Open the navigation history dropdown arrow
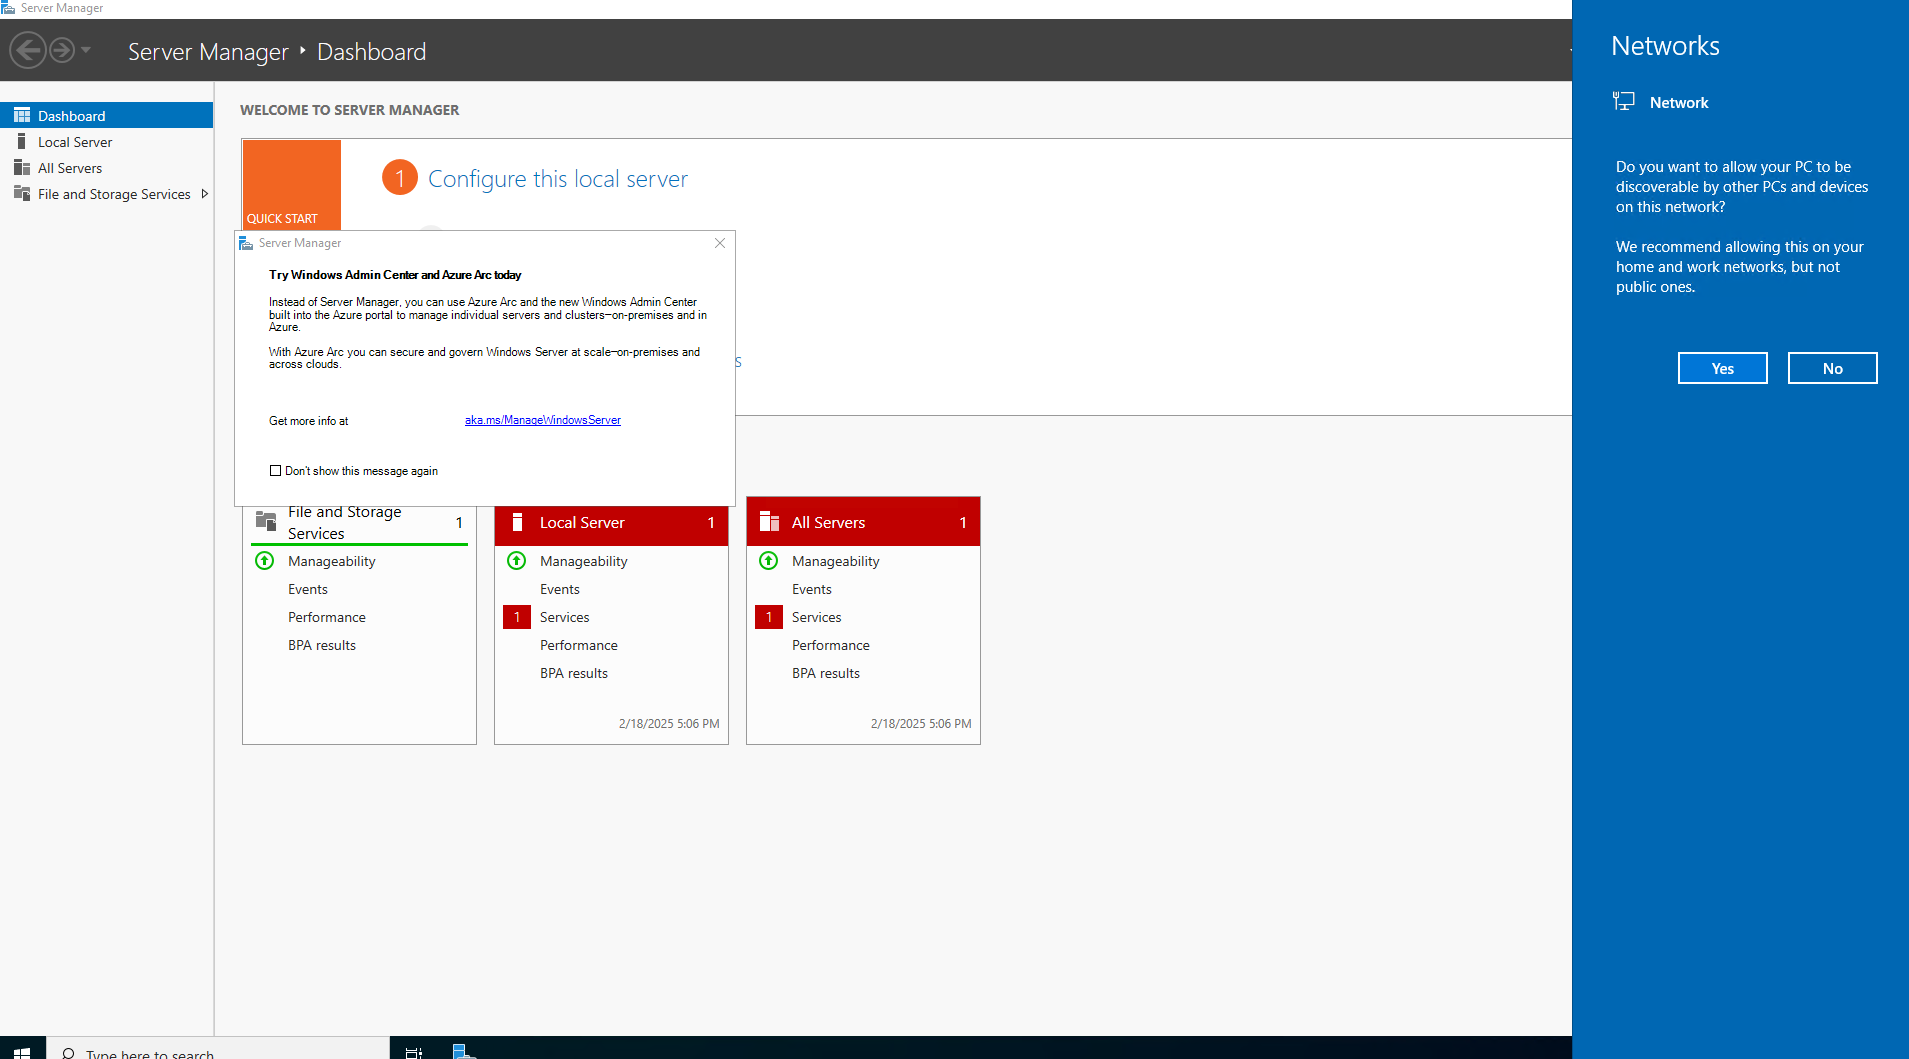1909x1059 pixels. pos(86,50)
